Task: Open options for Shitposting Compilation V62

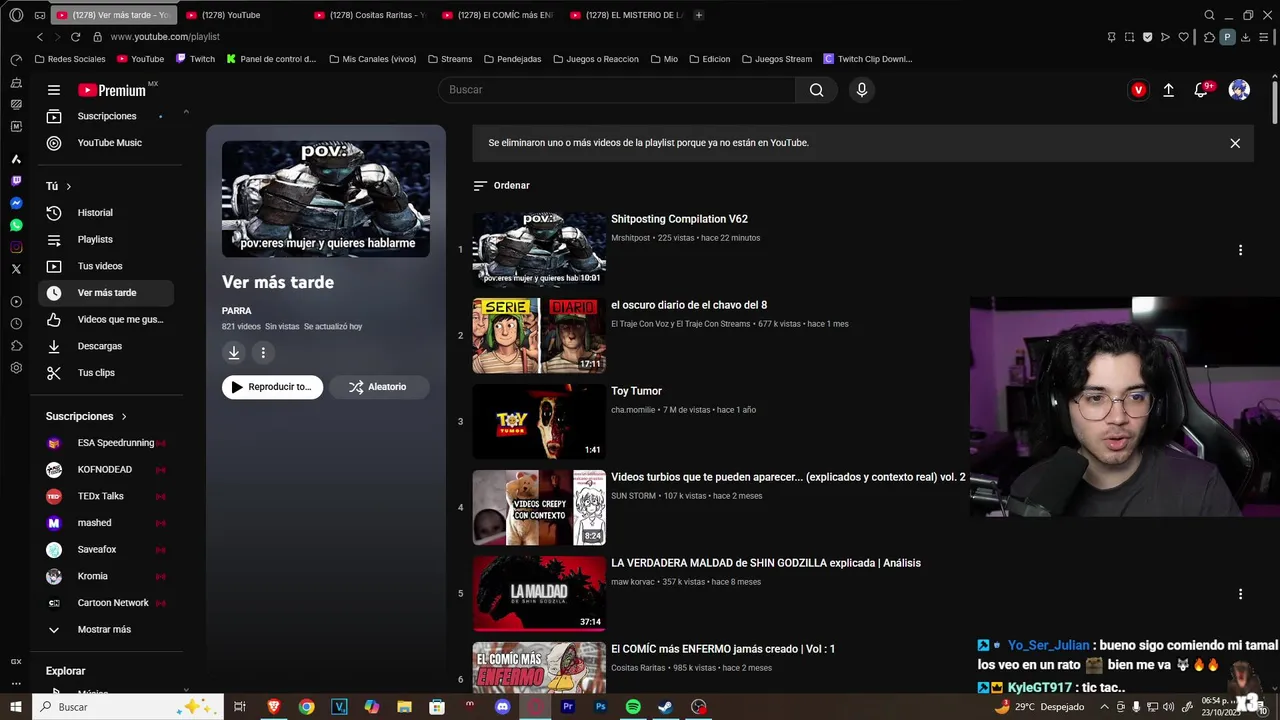Action: click(1240, 250)
